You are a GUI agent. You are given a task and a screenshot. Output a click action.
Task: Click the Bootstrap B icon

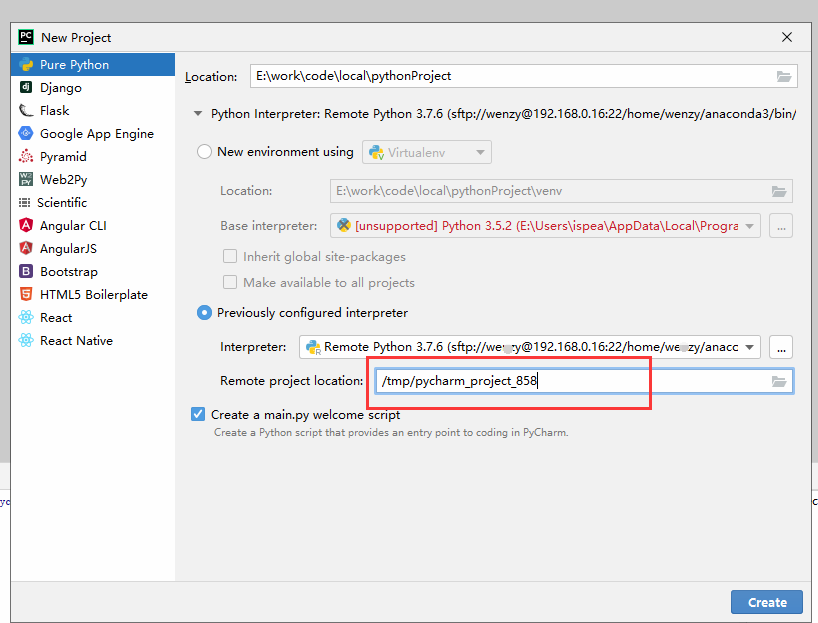coord(26,271)
